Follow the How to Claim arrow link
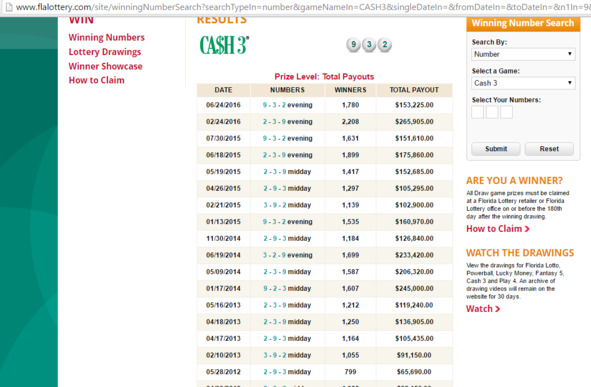 (498, 229)
